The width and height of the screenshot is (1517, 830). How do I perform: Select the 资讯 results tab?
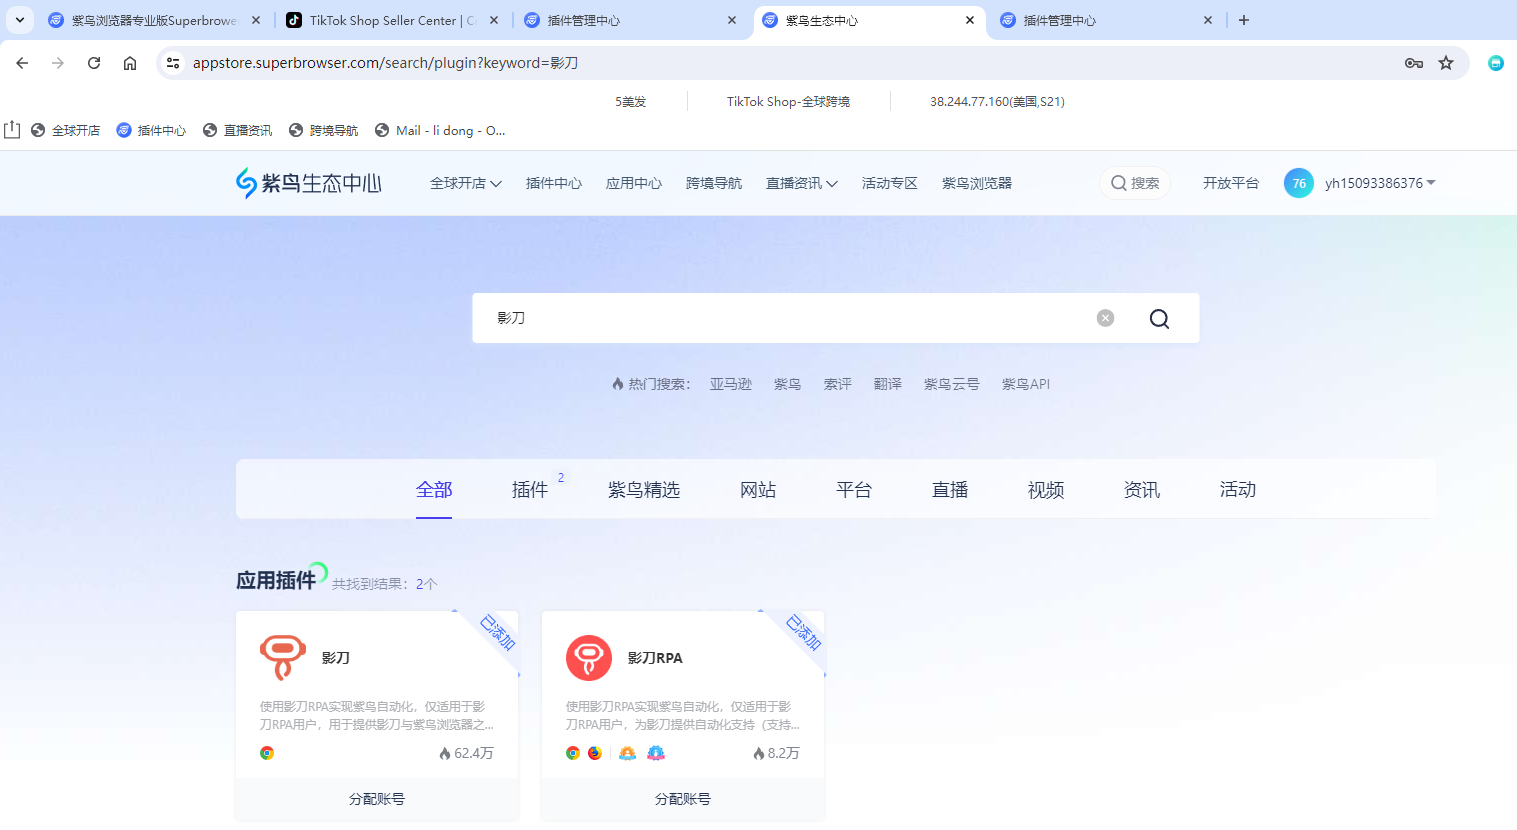tap(1142, 490)
